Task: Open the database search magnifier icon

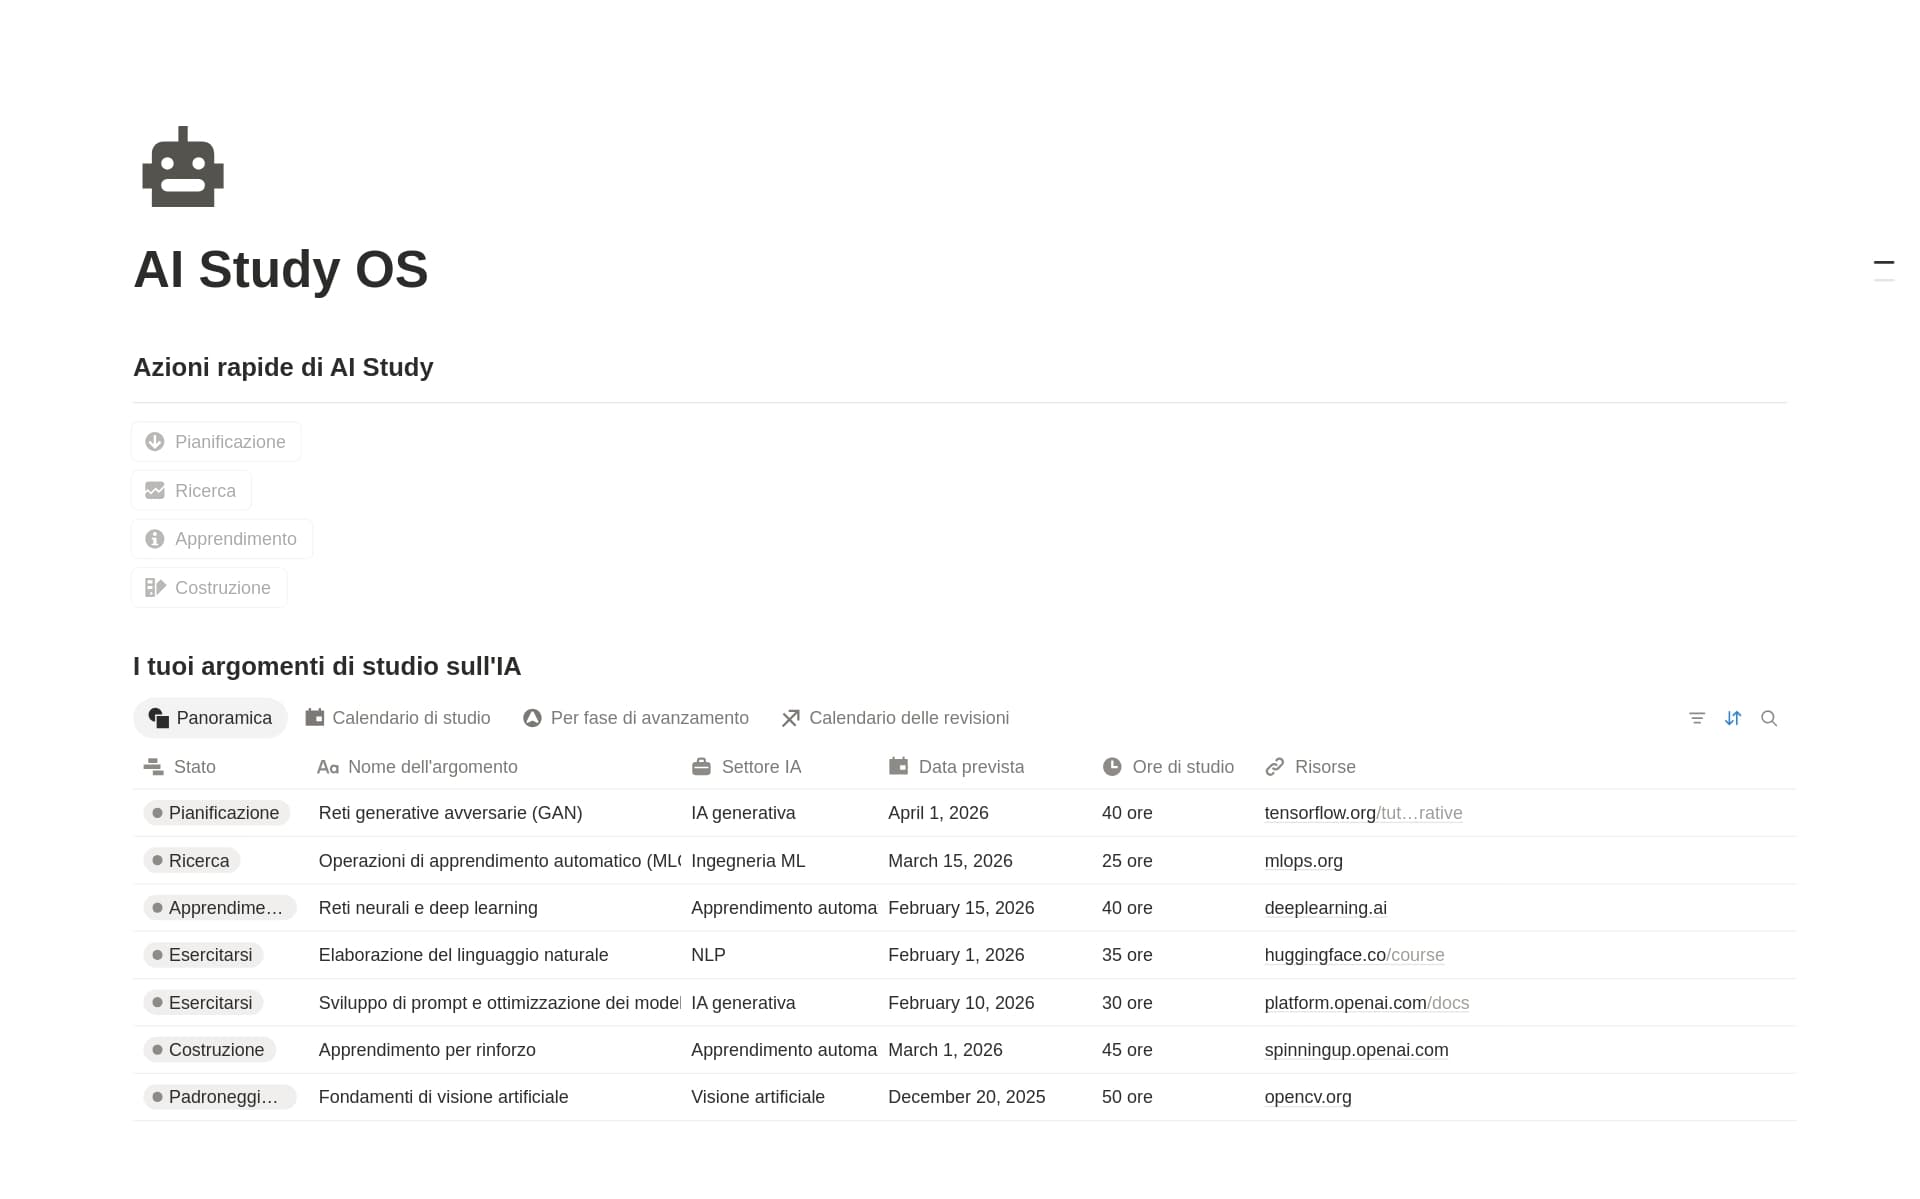Action: pos(1769,718)
